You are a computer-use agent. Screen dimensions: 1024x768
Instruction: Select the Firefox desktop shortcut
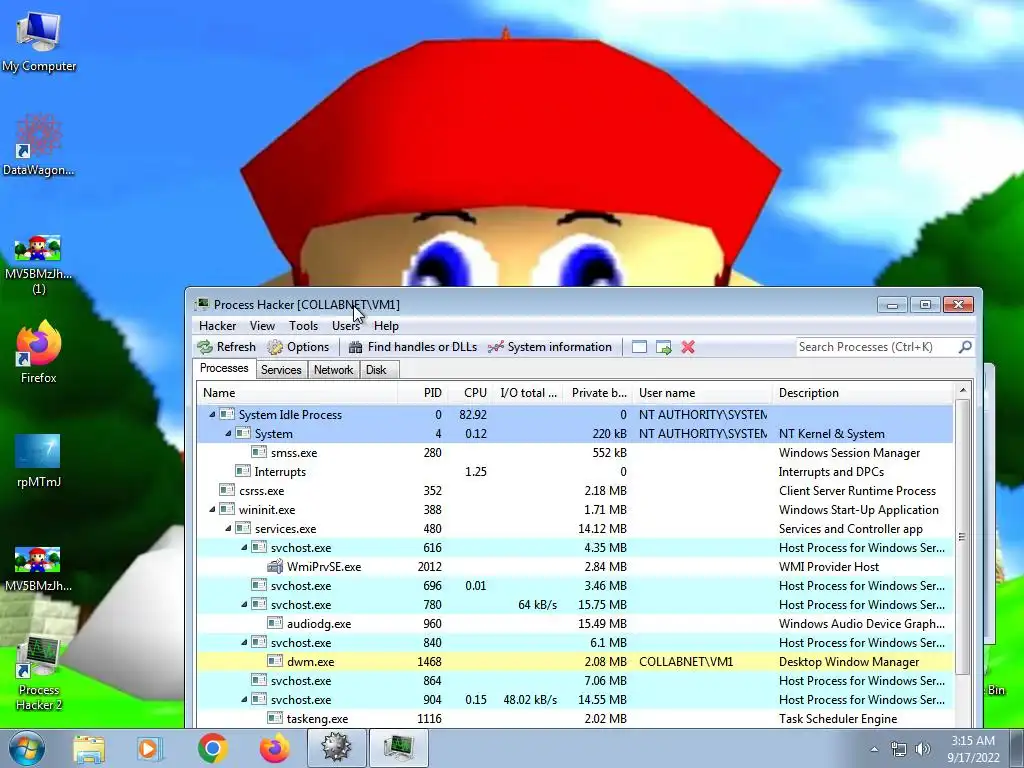pos(39,353)
